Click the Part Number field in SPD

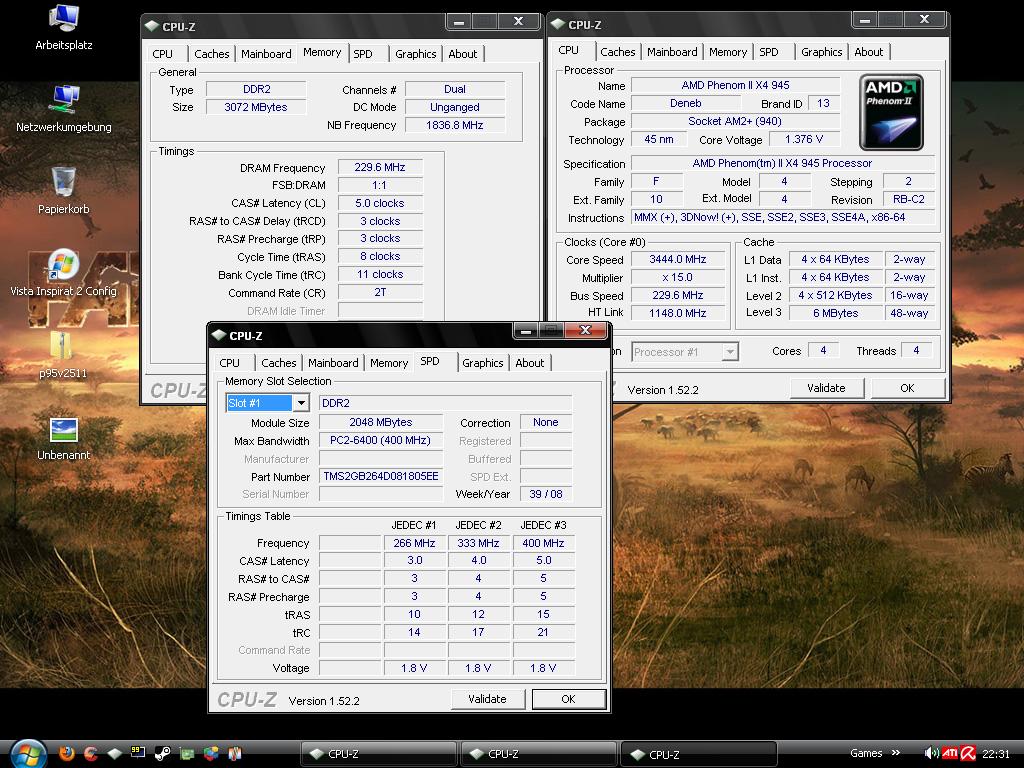coord(380,477)
